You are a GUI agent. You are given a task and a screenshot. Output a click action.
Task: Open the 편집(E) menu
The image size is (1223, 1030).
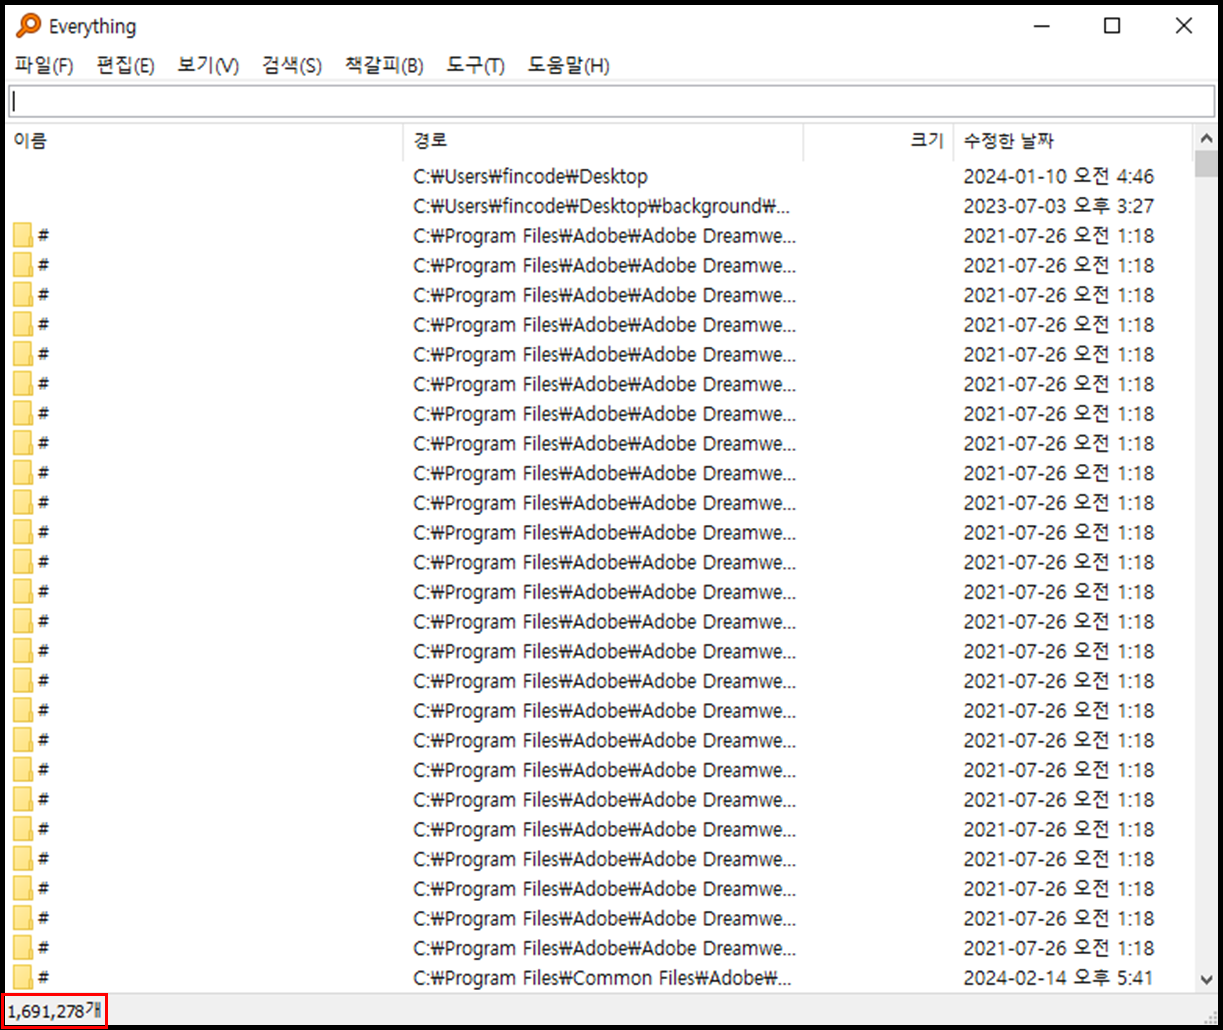tap(125, 66)
